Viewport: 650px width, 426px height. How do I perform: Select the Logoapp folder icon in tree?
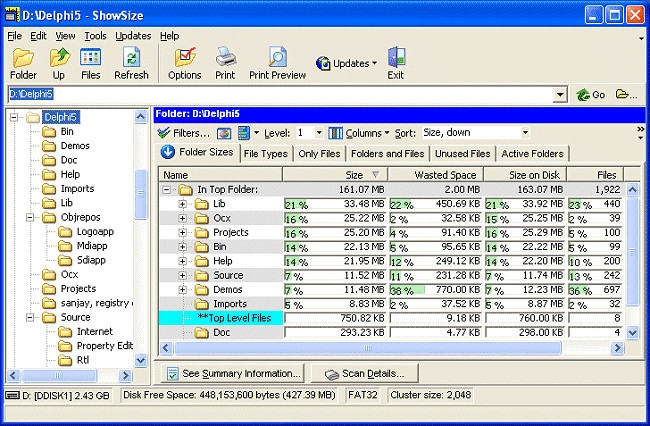pos(65,232)
